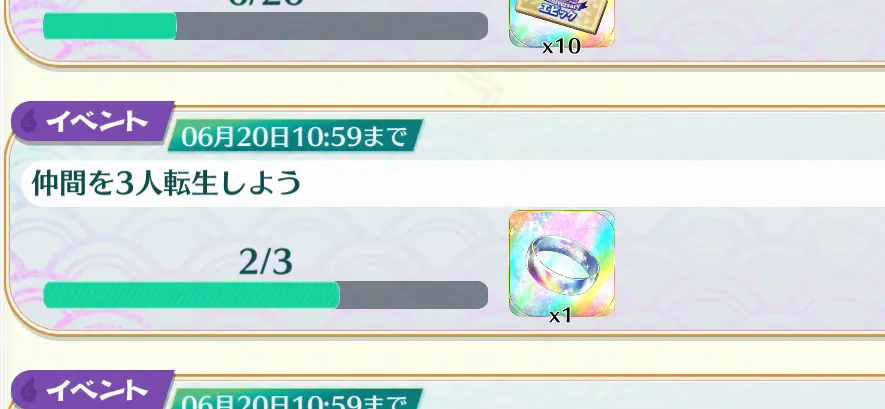The width and height of the screenshot is (885, 409).
Task: Click blank space right of mission title text
Action: (593, 183)
